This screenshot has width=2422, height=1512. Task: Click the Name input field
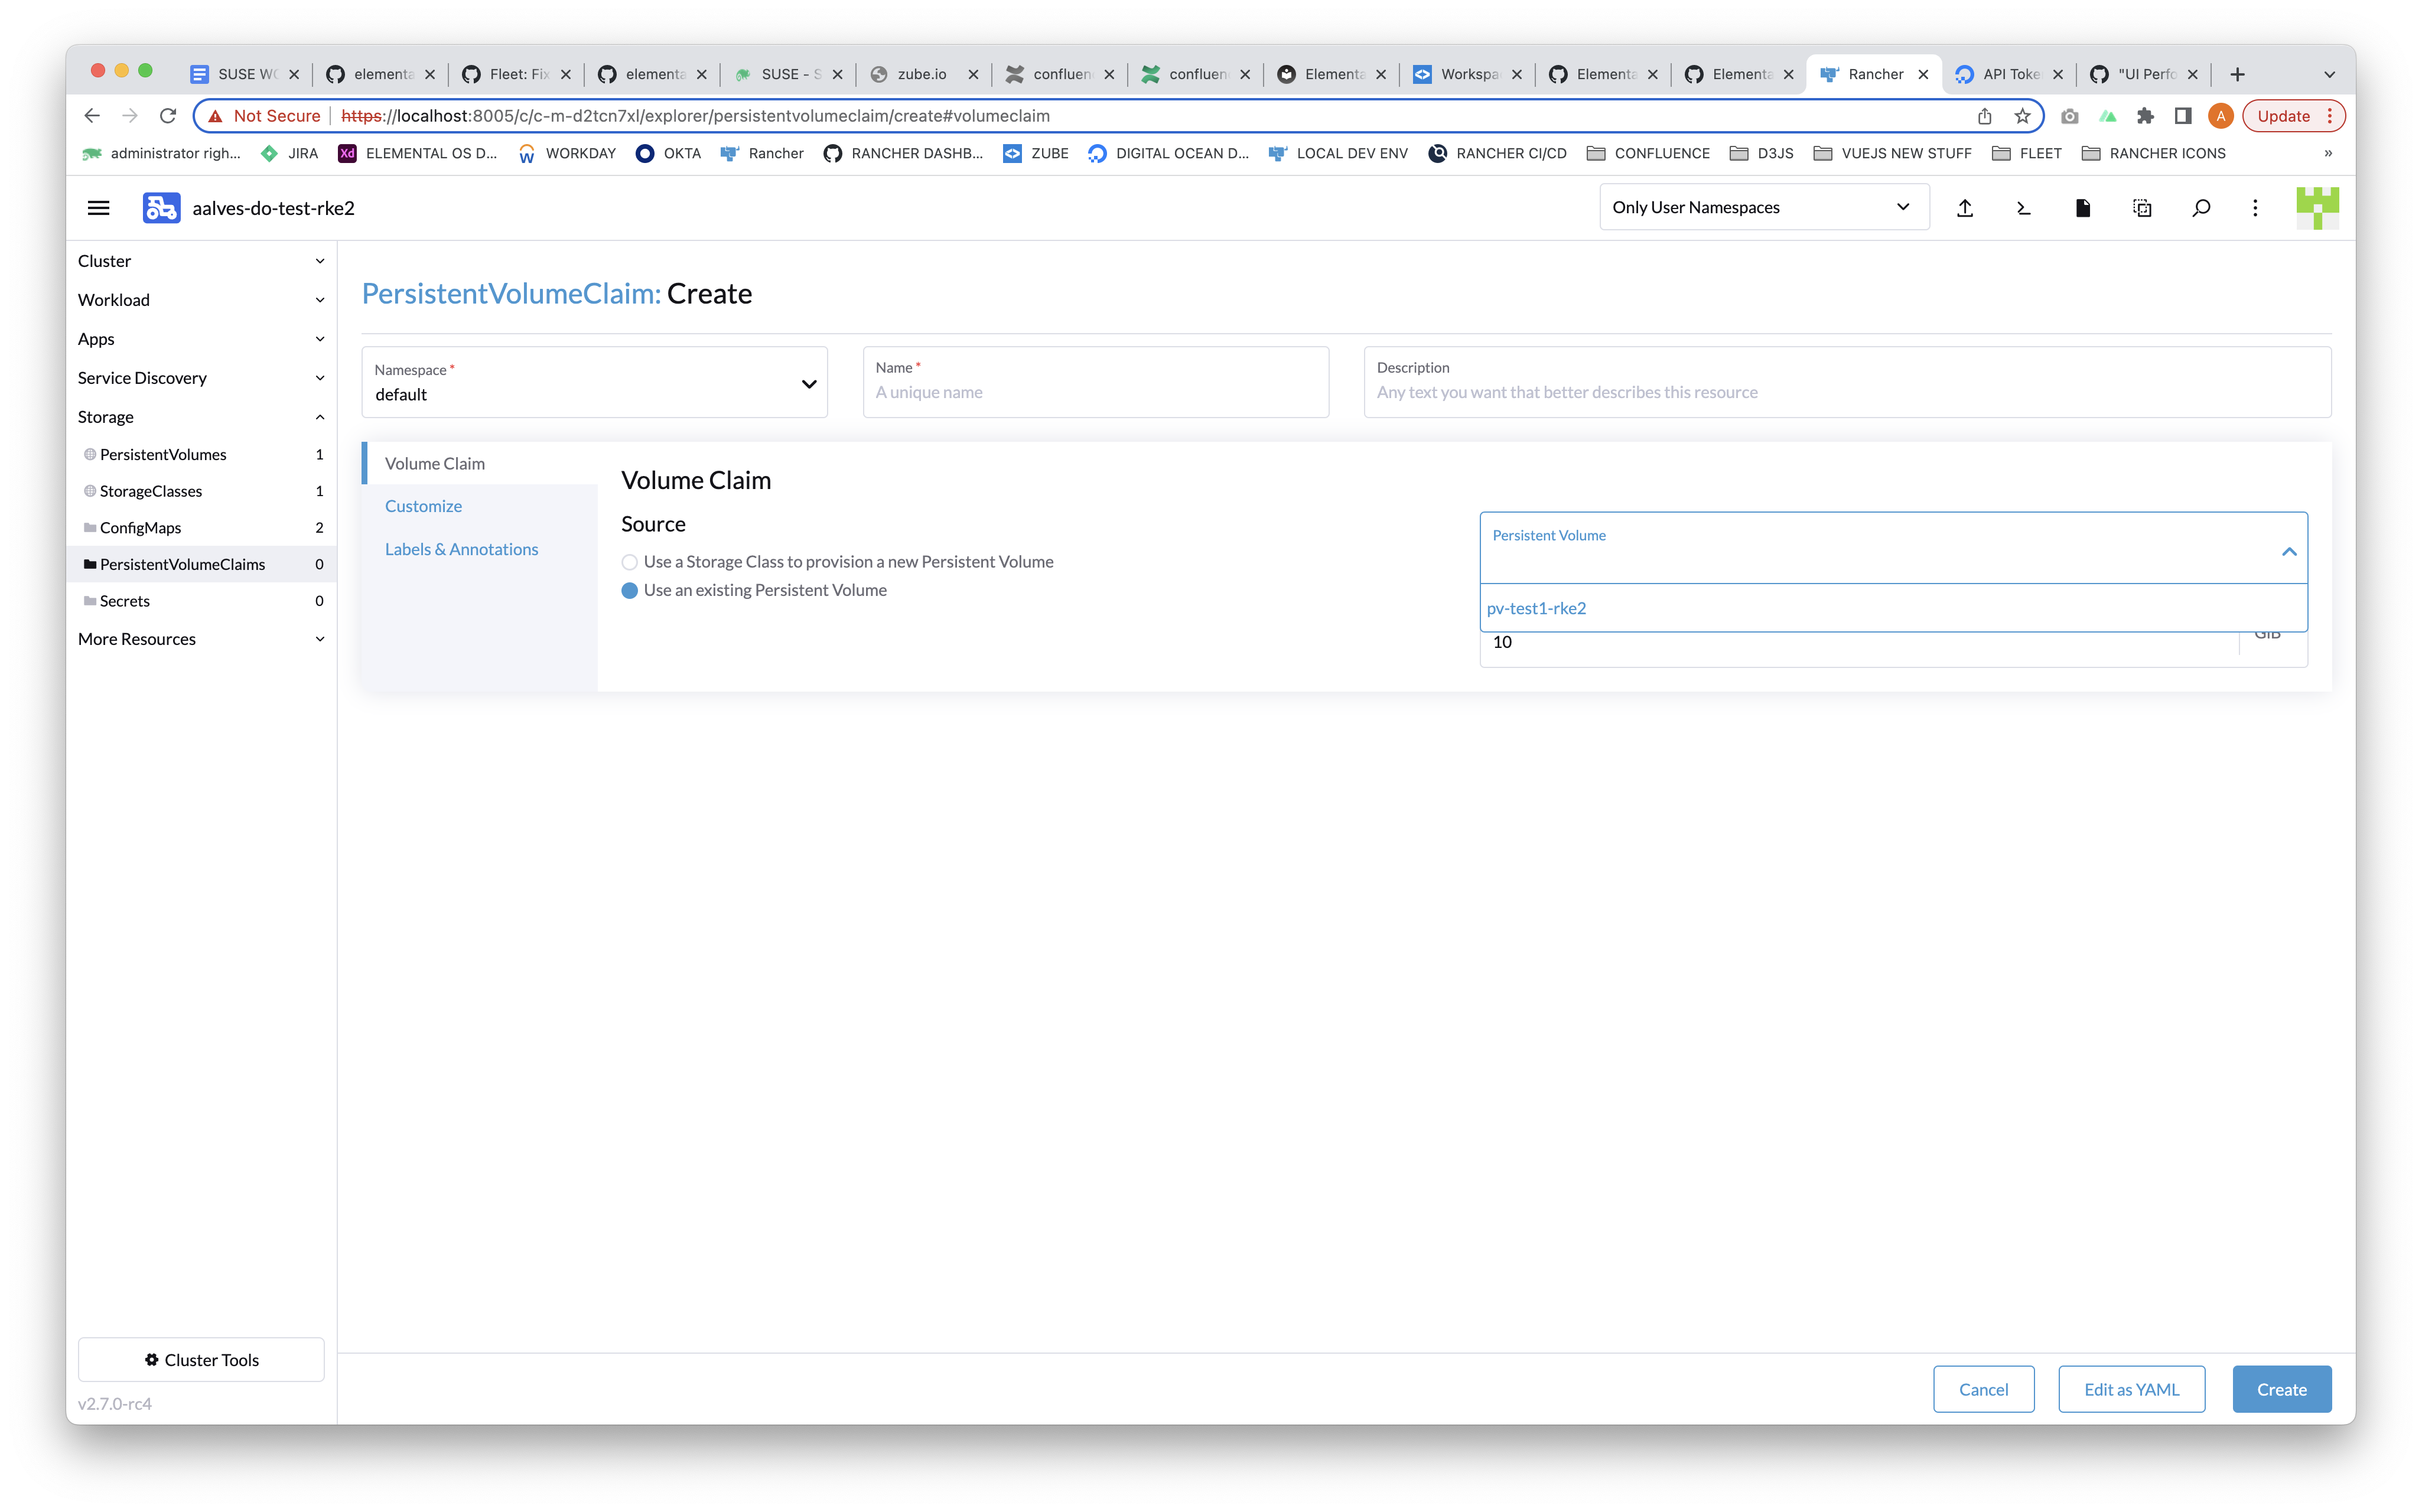click(x=1095, y=391)
